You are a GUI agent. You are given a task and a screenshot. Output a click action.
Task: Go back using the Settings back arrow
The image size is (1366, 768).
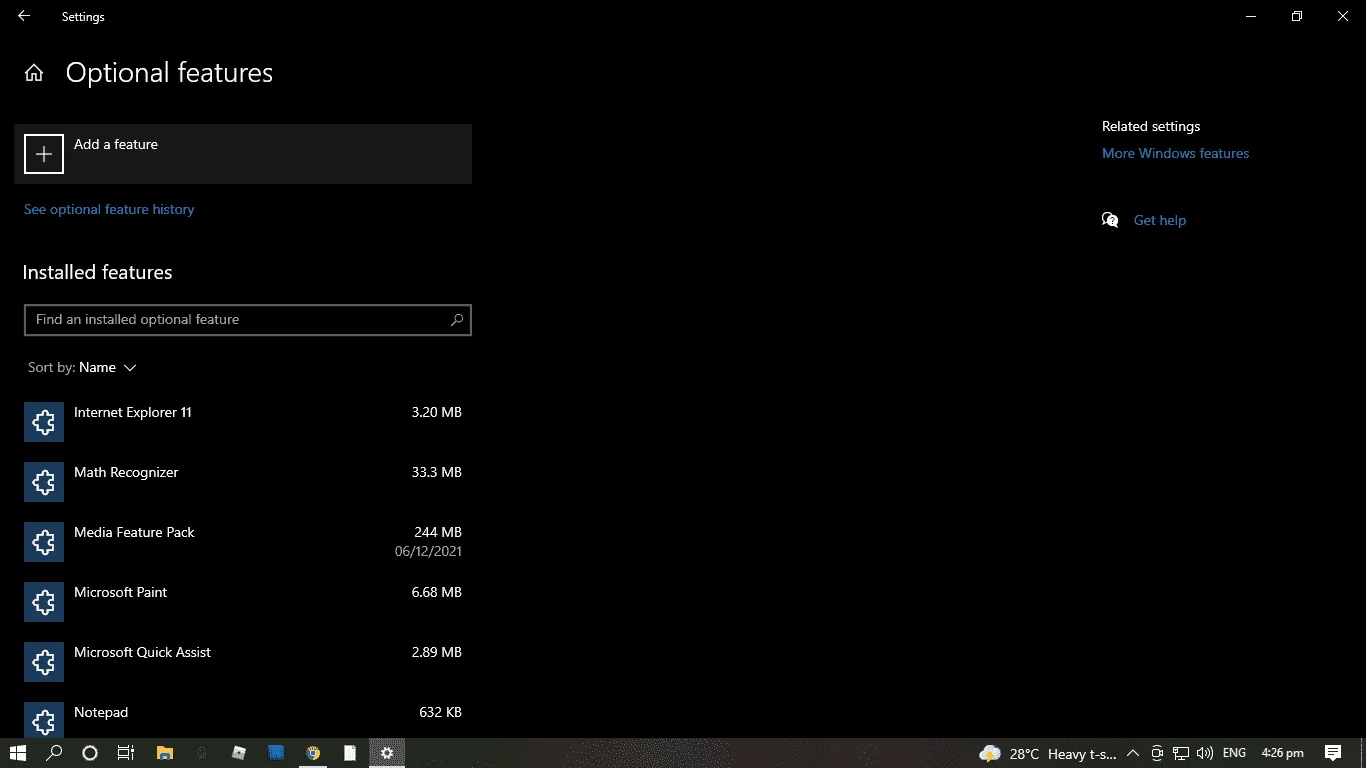[24, 16]
